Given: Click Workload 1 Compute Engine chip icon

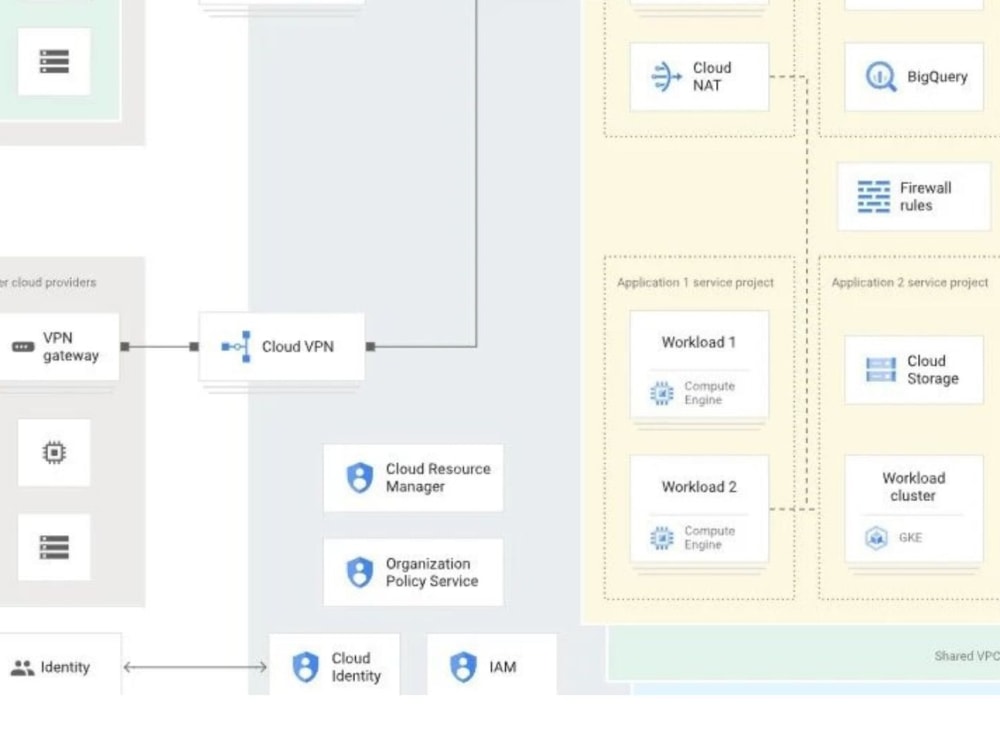Looking at the screenshot, I should [662, 393].
